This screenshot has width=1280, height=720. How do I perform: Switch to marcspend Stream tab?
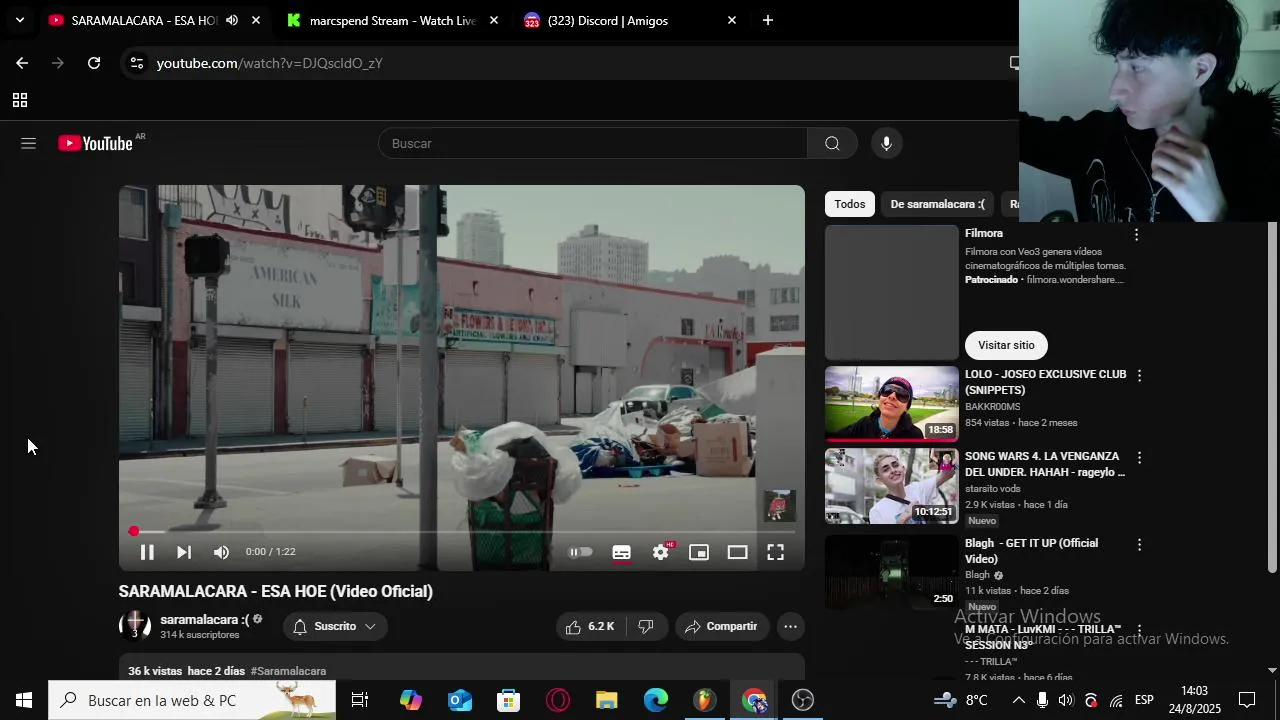(x=393, y=20)
